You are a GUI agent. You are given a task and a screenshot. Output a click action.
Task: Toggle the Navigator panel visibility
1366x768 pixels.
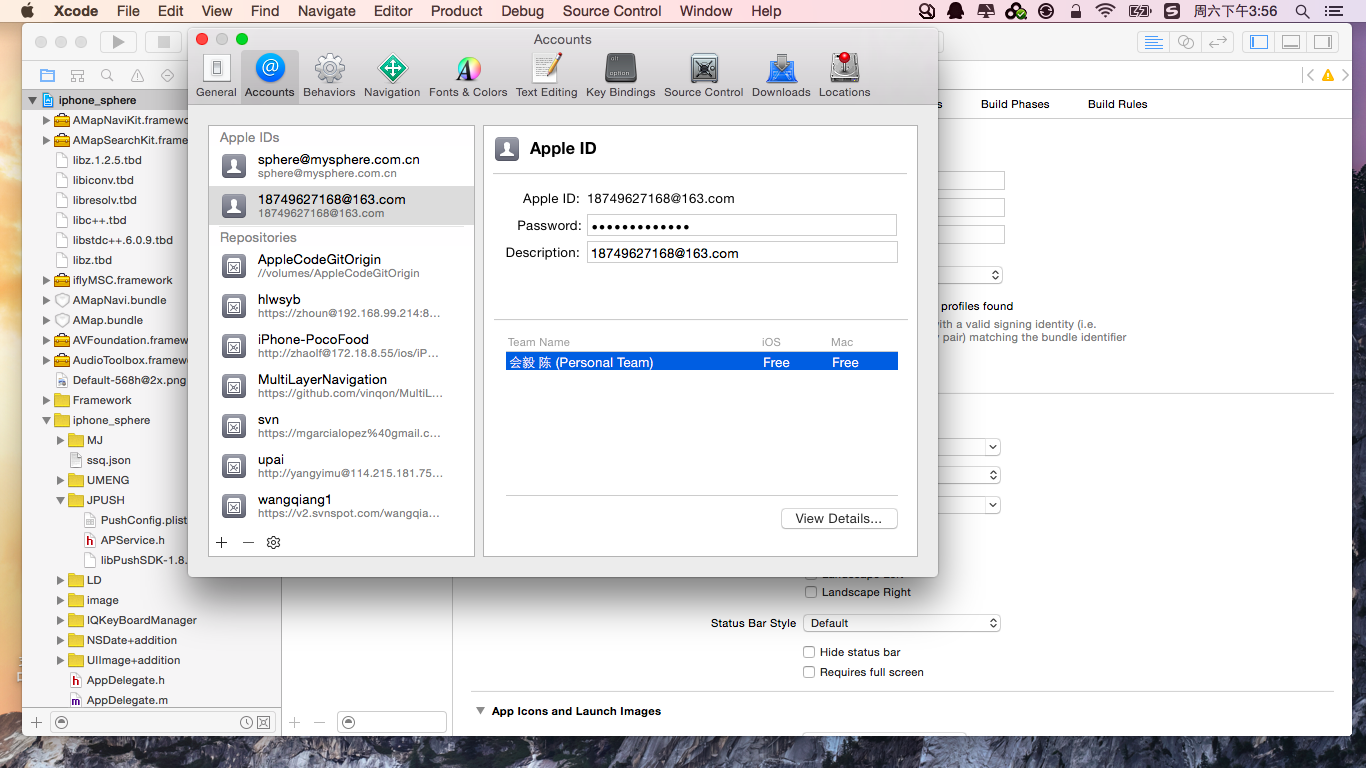coord(1259,42)
